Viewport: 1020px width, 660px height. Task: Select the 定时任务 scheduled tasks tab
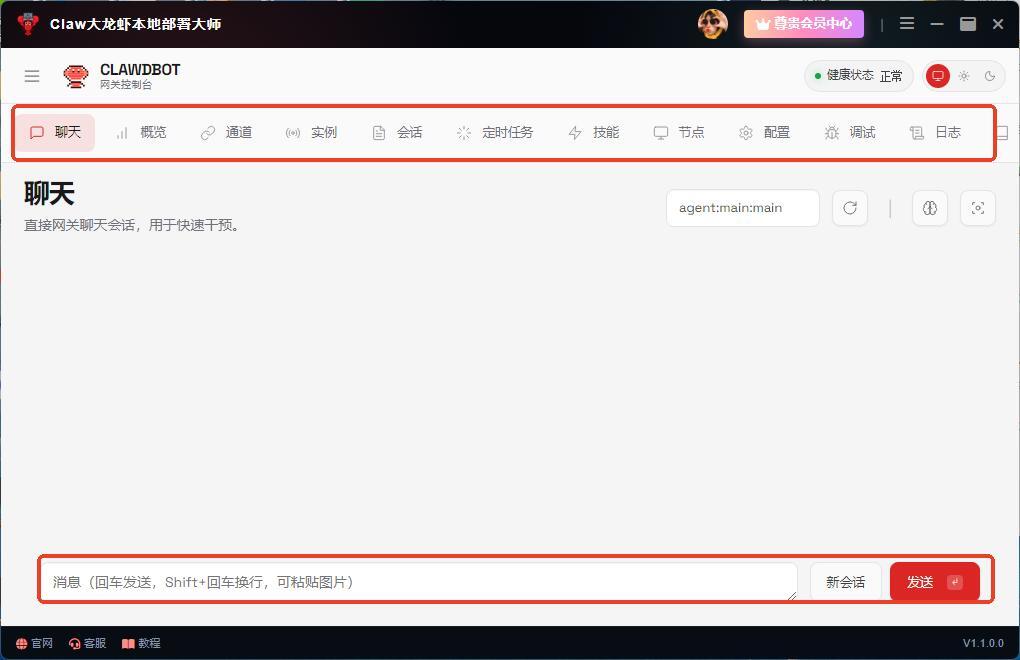[x=495, y=133]
